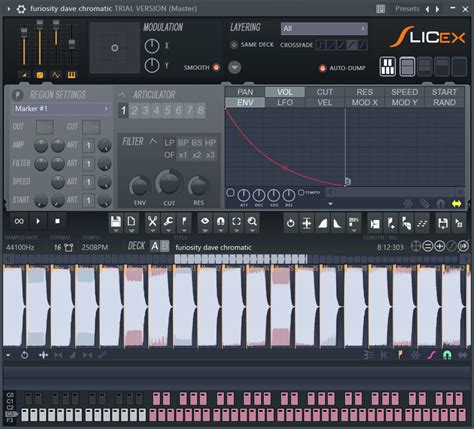This screenshot has height=429, width=474.
Task: Click the yellow double arrow envelope icon
Action: point(456,203)
